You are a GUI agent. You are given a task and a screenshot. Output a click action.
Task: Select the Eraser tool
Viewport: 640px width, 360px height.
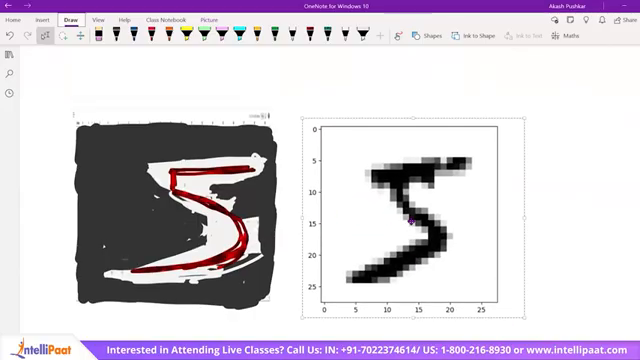(x=99, y=34)
